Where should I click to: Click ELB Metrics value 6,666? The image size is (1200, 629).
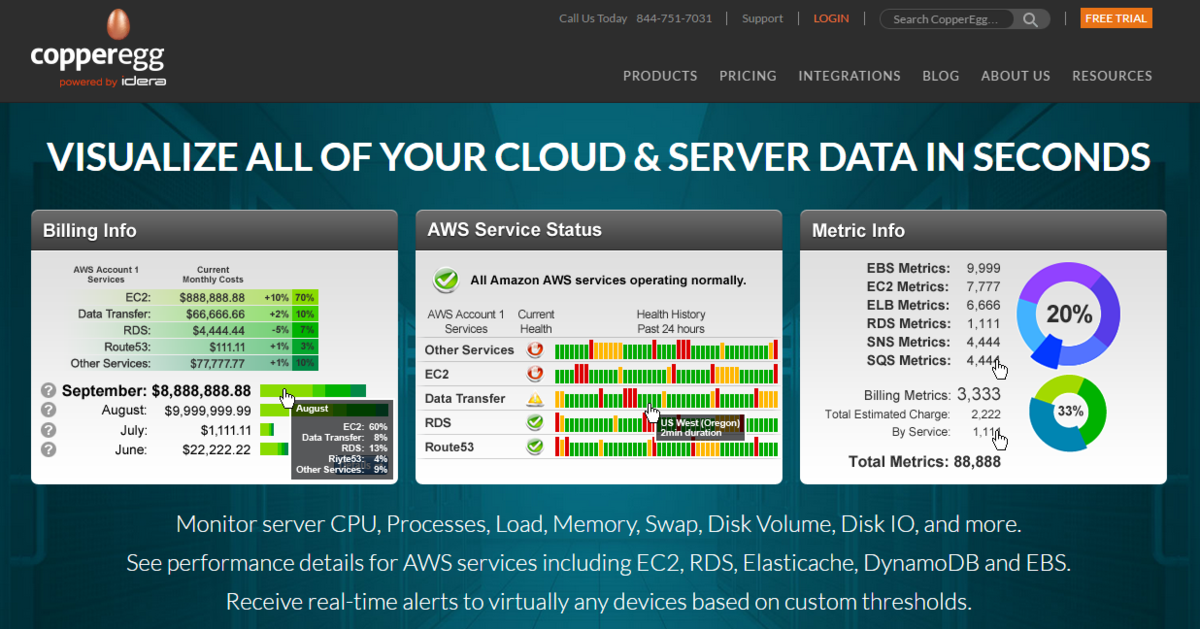(983, 305)
